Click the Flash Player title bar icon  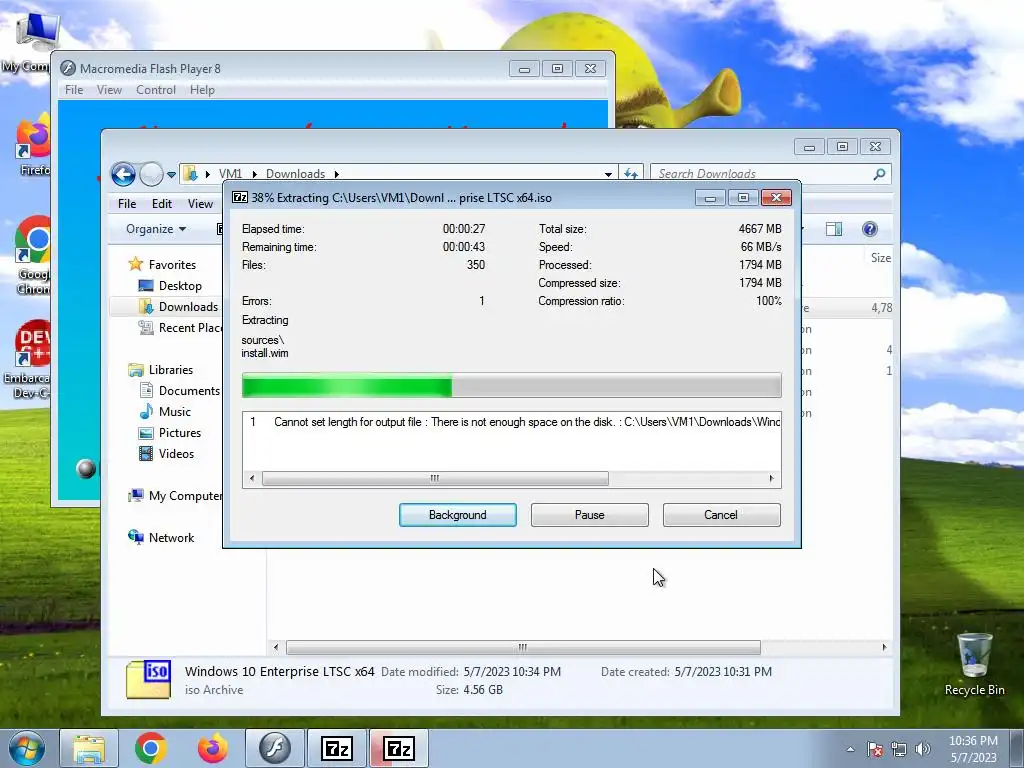point(68,69)
